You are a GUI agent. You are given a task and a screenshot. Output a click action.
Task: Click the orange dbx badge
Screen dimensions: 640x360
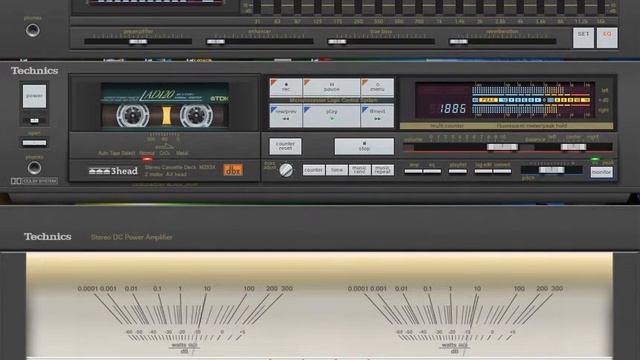[x=233, y=170]
